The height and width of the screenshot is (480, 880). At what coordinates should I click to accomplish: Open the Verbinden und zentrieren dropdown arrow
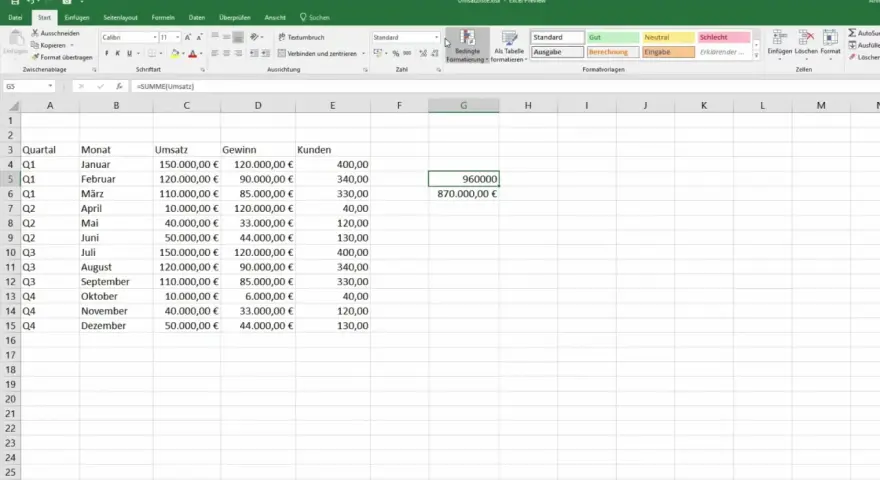coord(363,54)
